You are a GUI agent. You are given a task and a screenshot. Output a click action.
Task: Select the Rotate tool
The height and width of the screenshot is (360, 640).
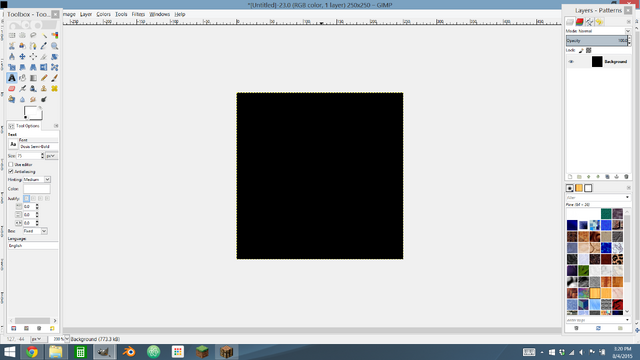point(54,56)
